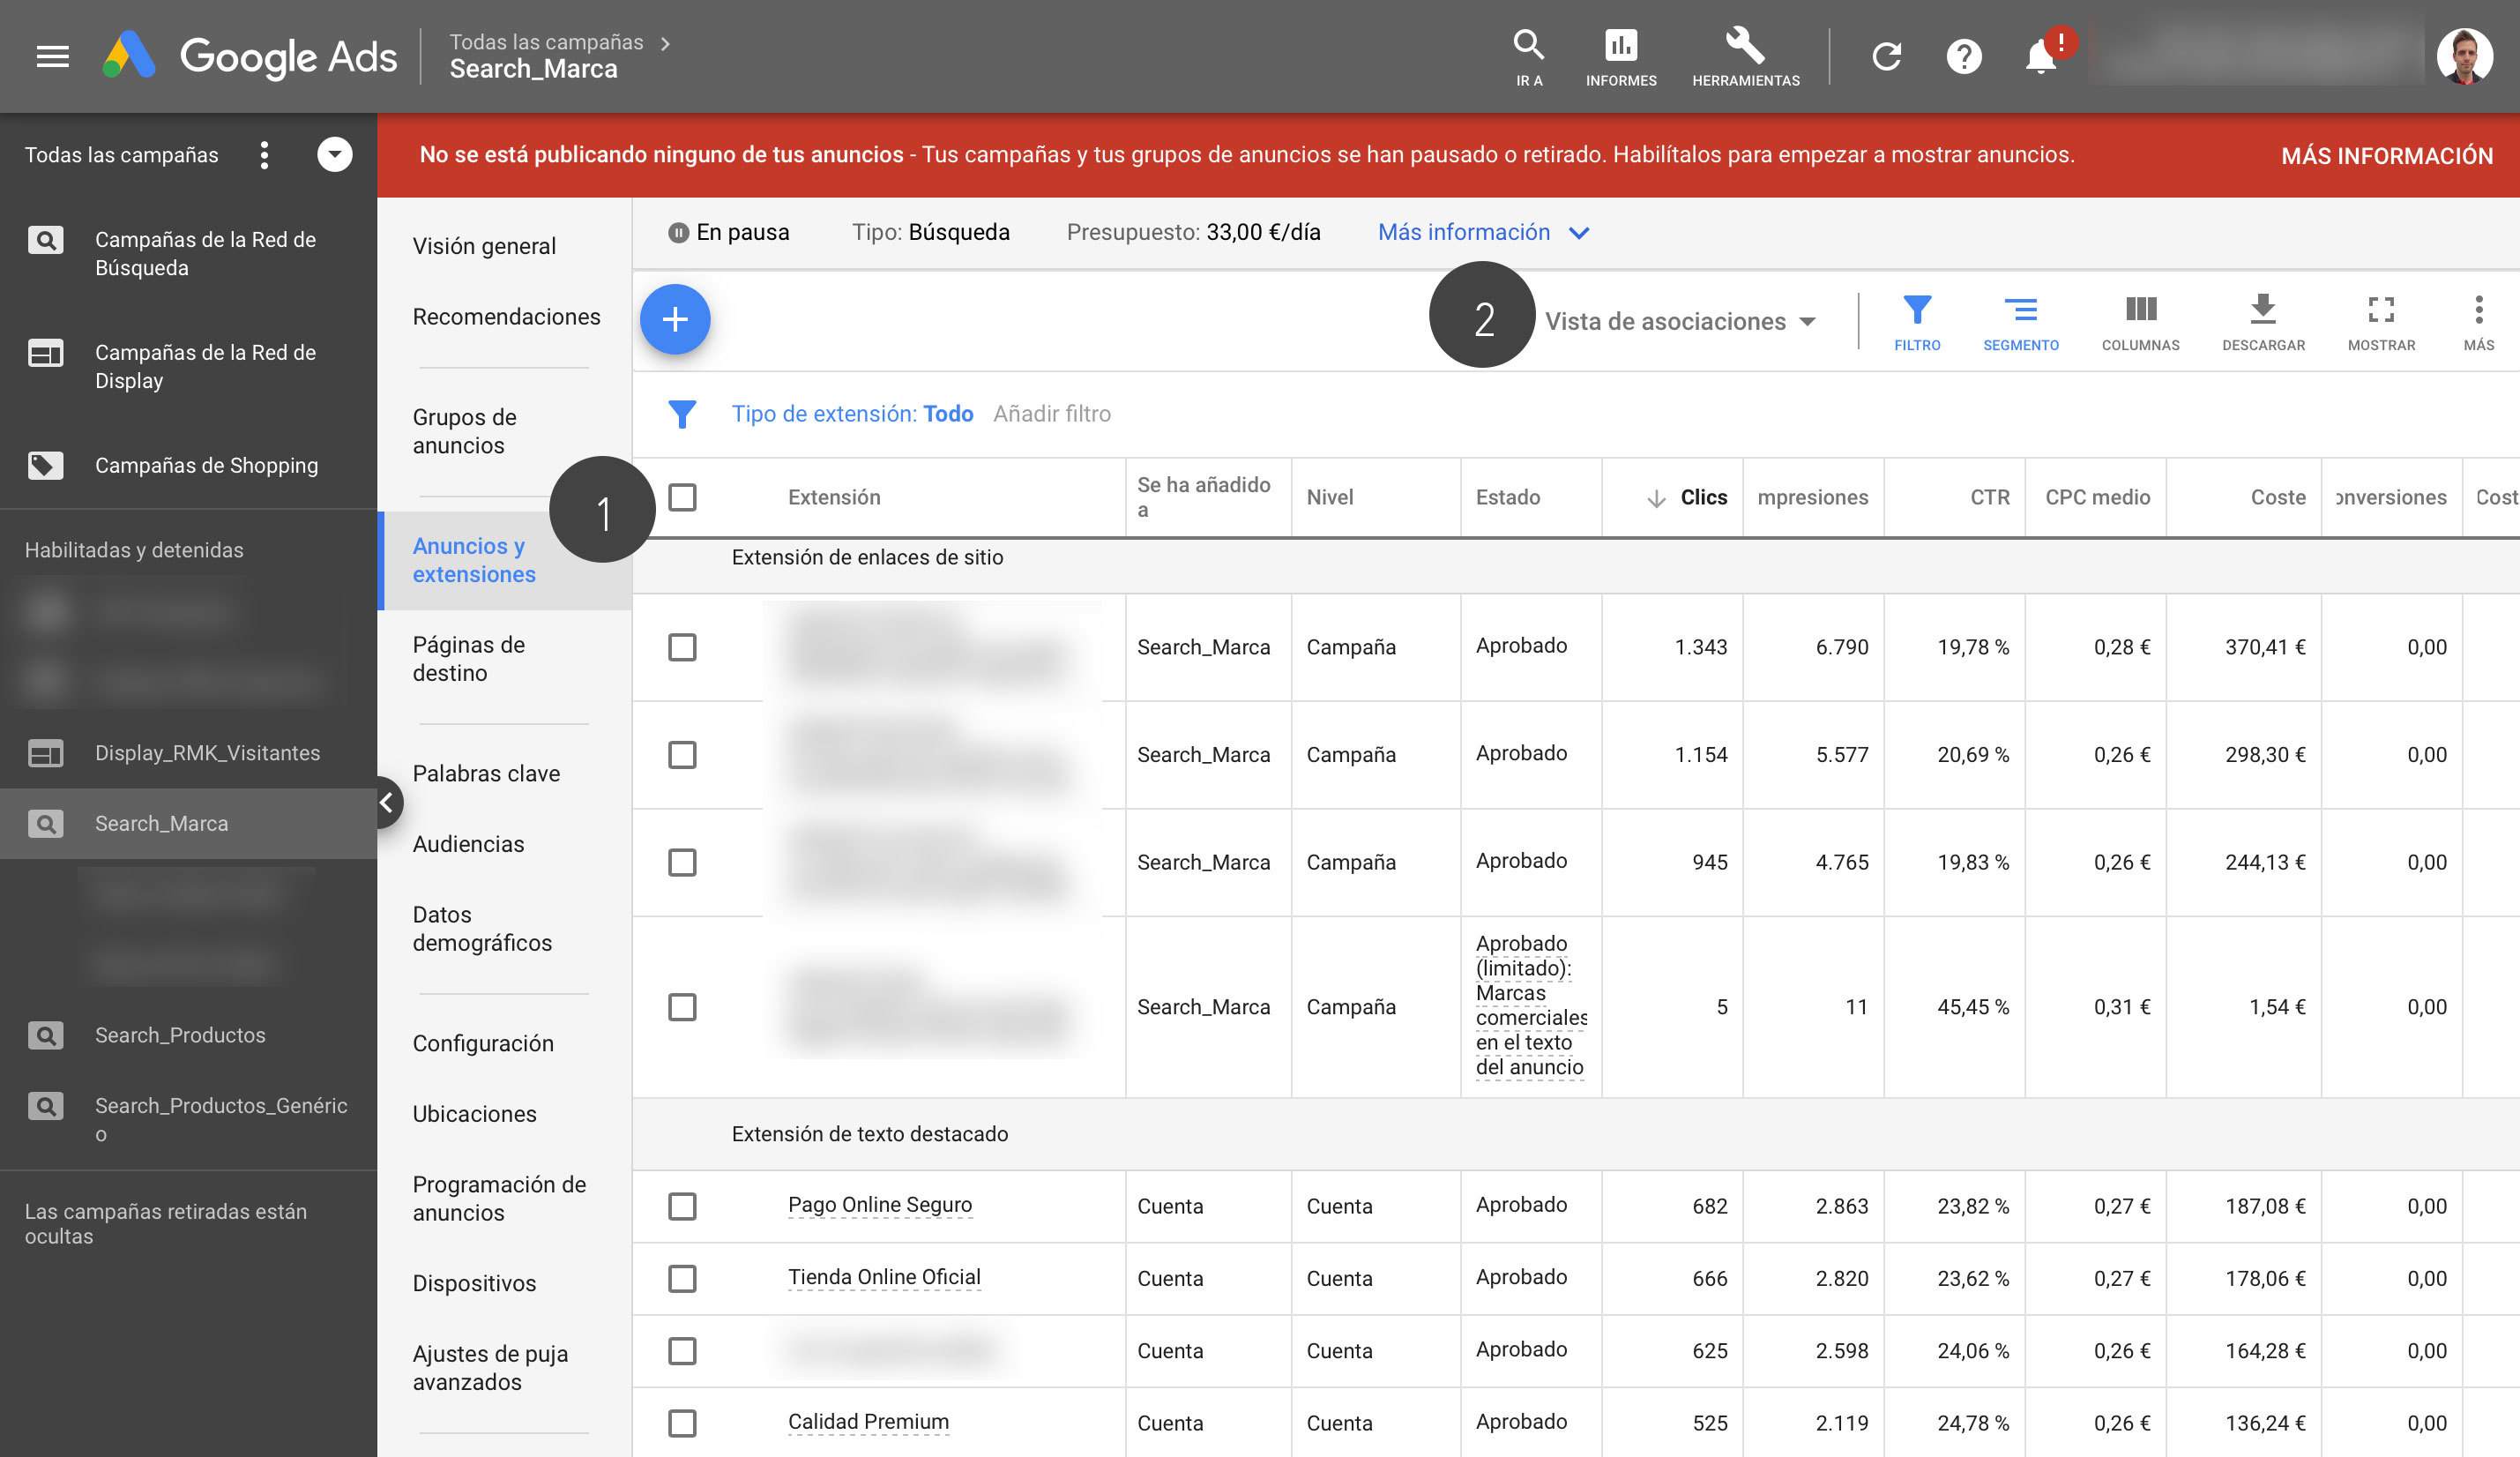Check the sitelink row with 1.343 clics
Viewport: 2520px width, 1457px height.
(682, 648)
